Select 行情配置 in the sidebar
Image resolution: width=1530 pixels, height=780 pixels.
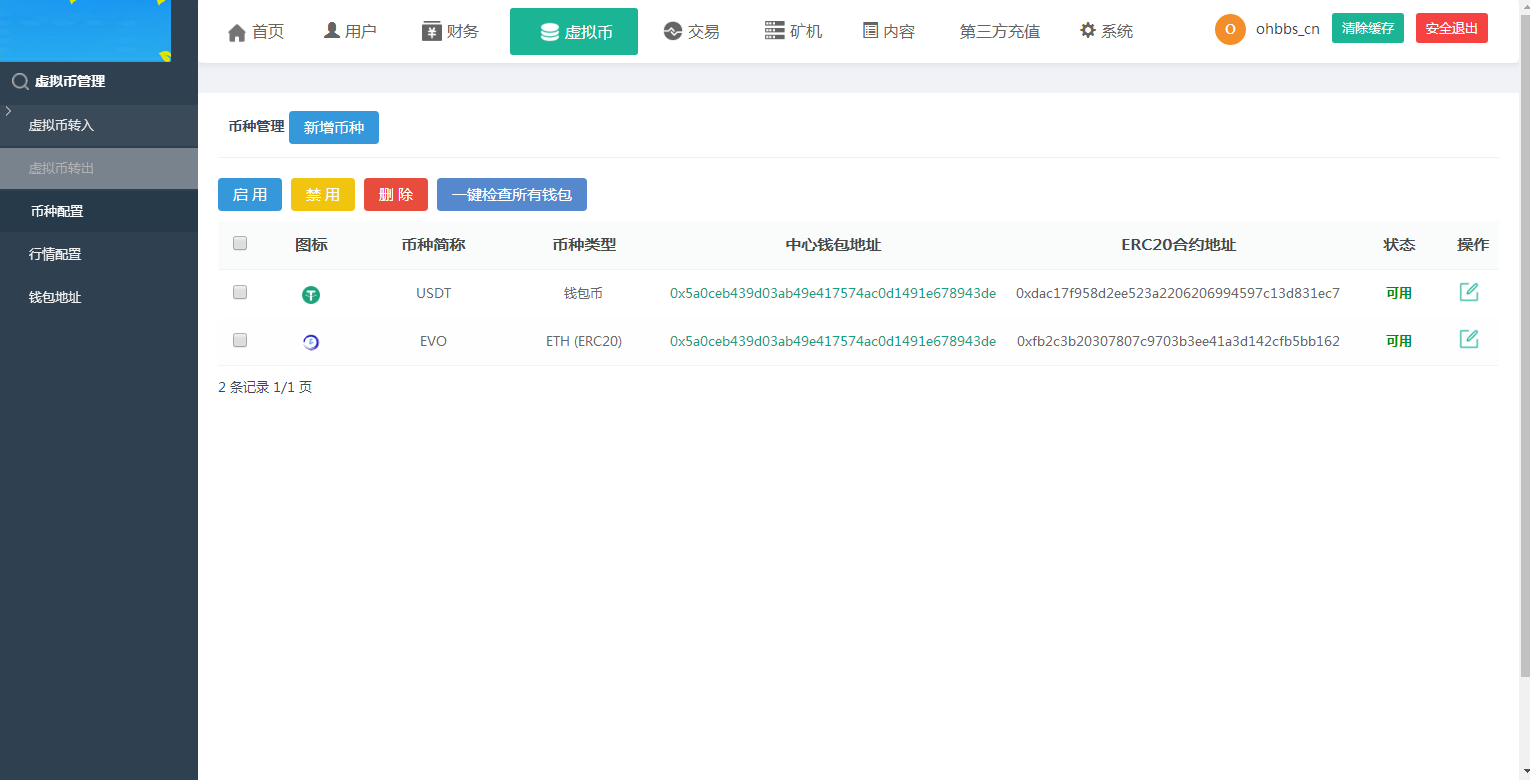pyautogui.click(x=55, y=254)
